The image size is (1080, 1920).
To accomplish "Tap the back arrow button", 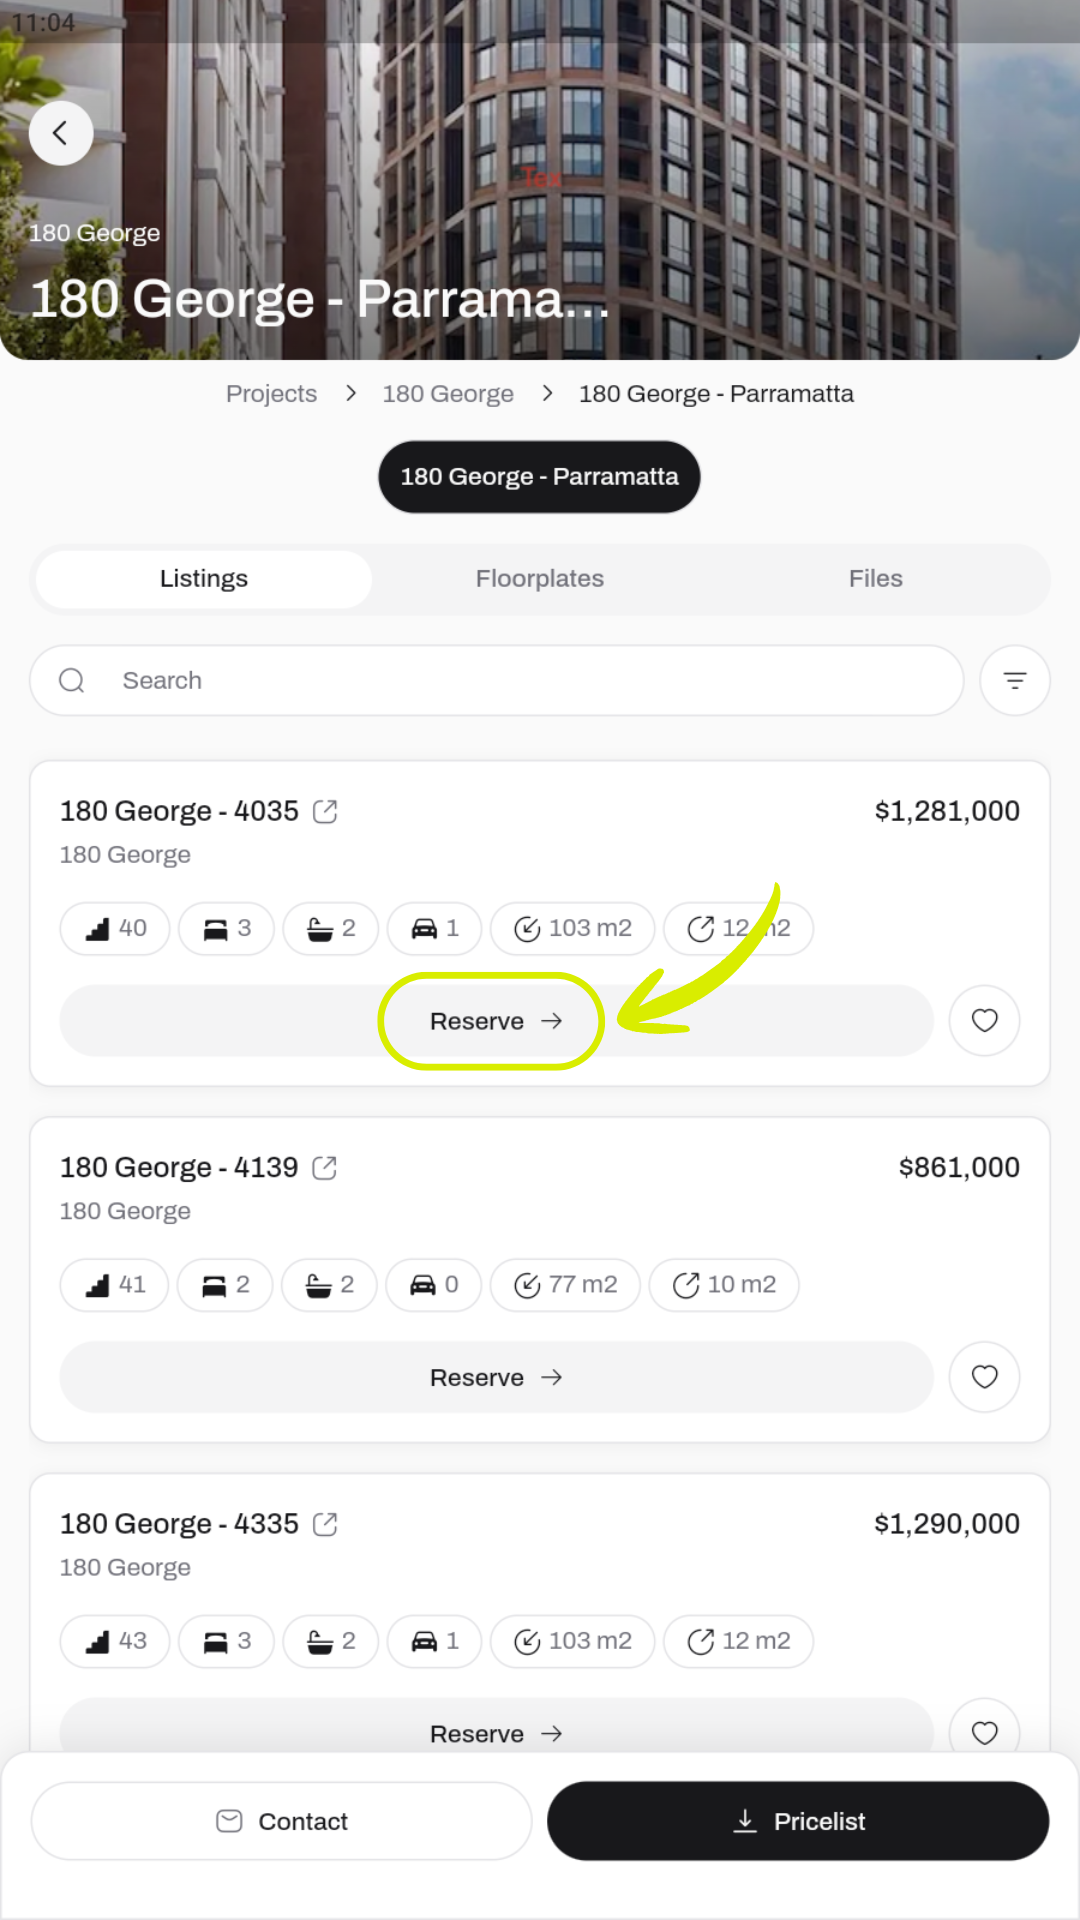I will (x=61, y=133).
